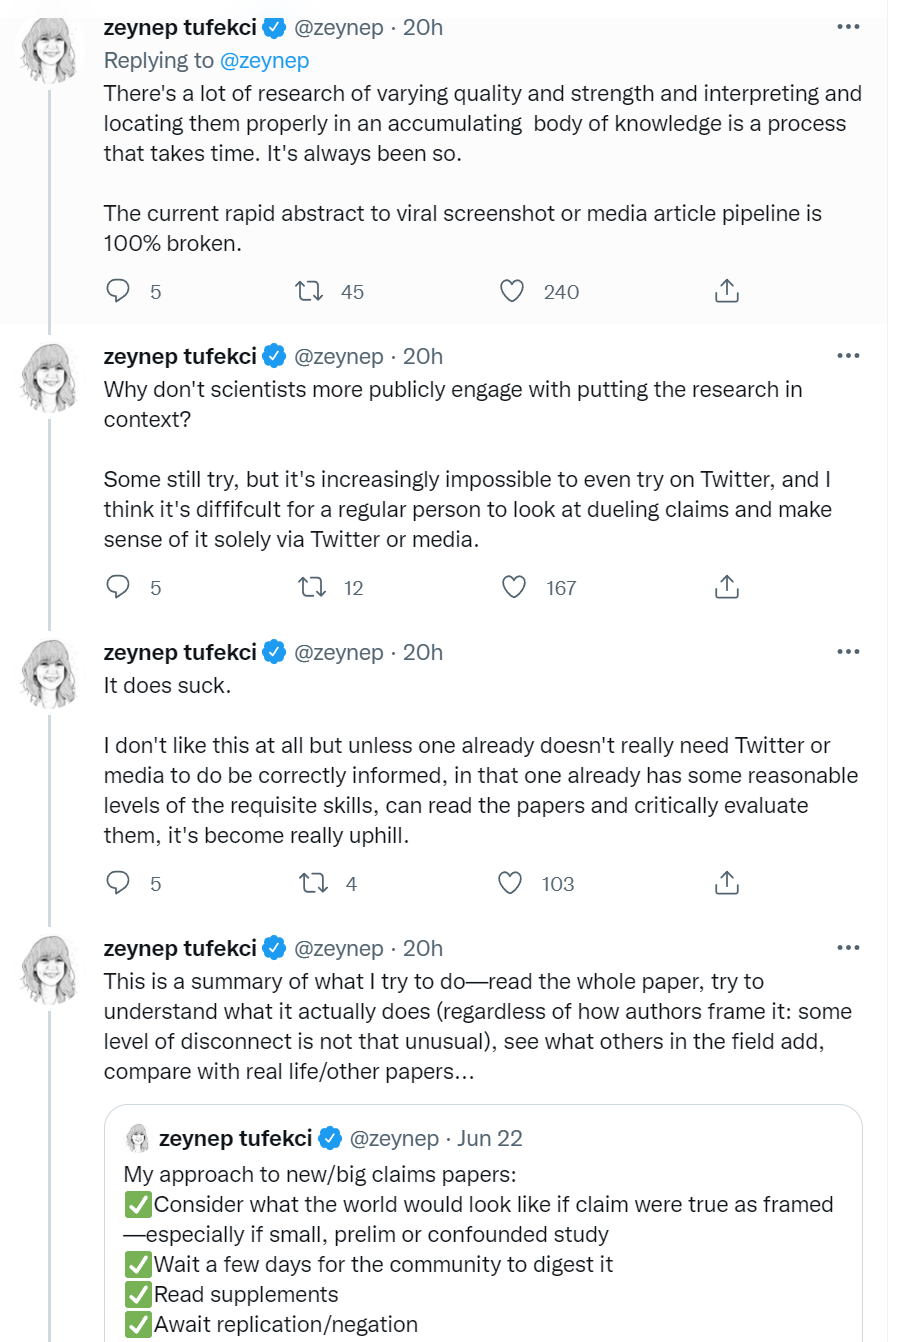The image size is (903, 1342).
Task: Retweet the tweet with 12 retweets
Action: point(312,587)
